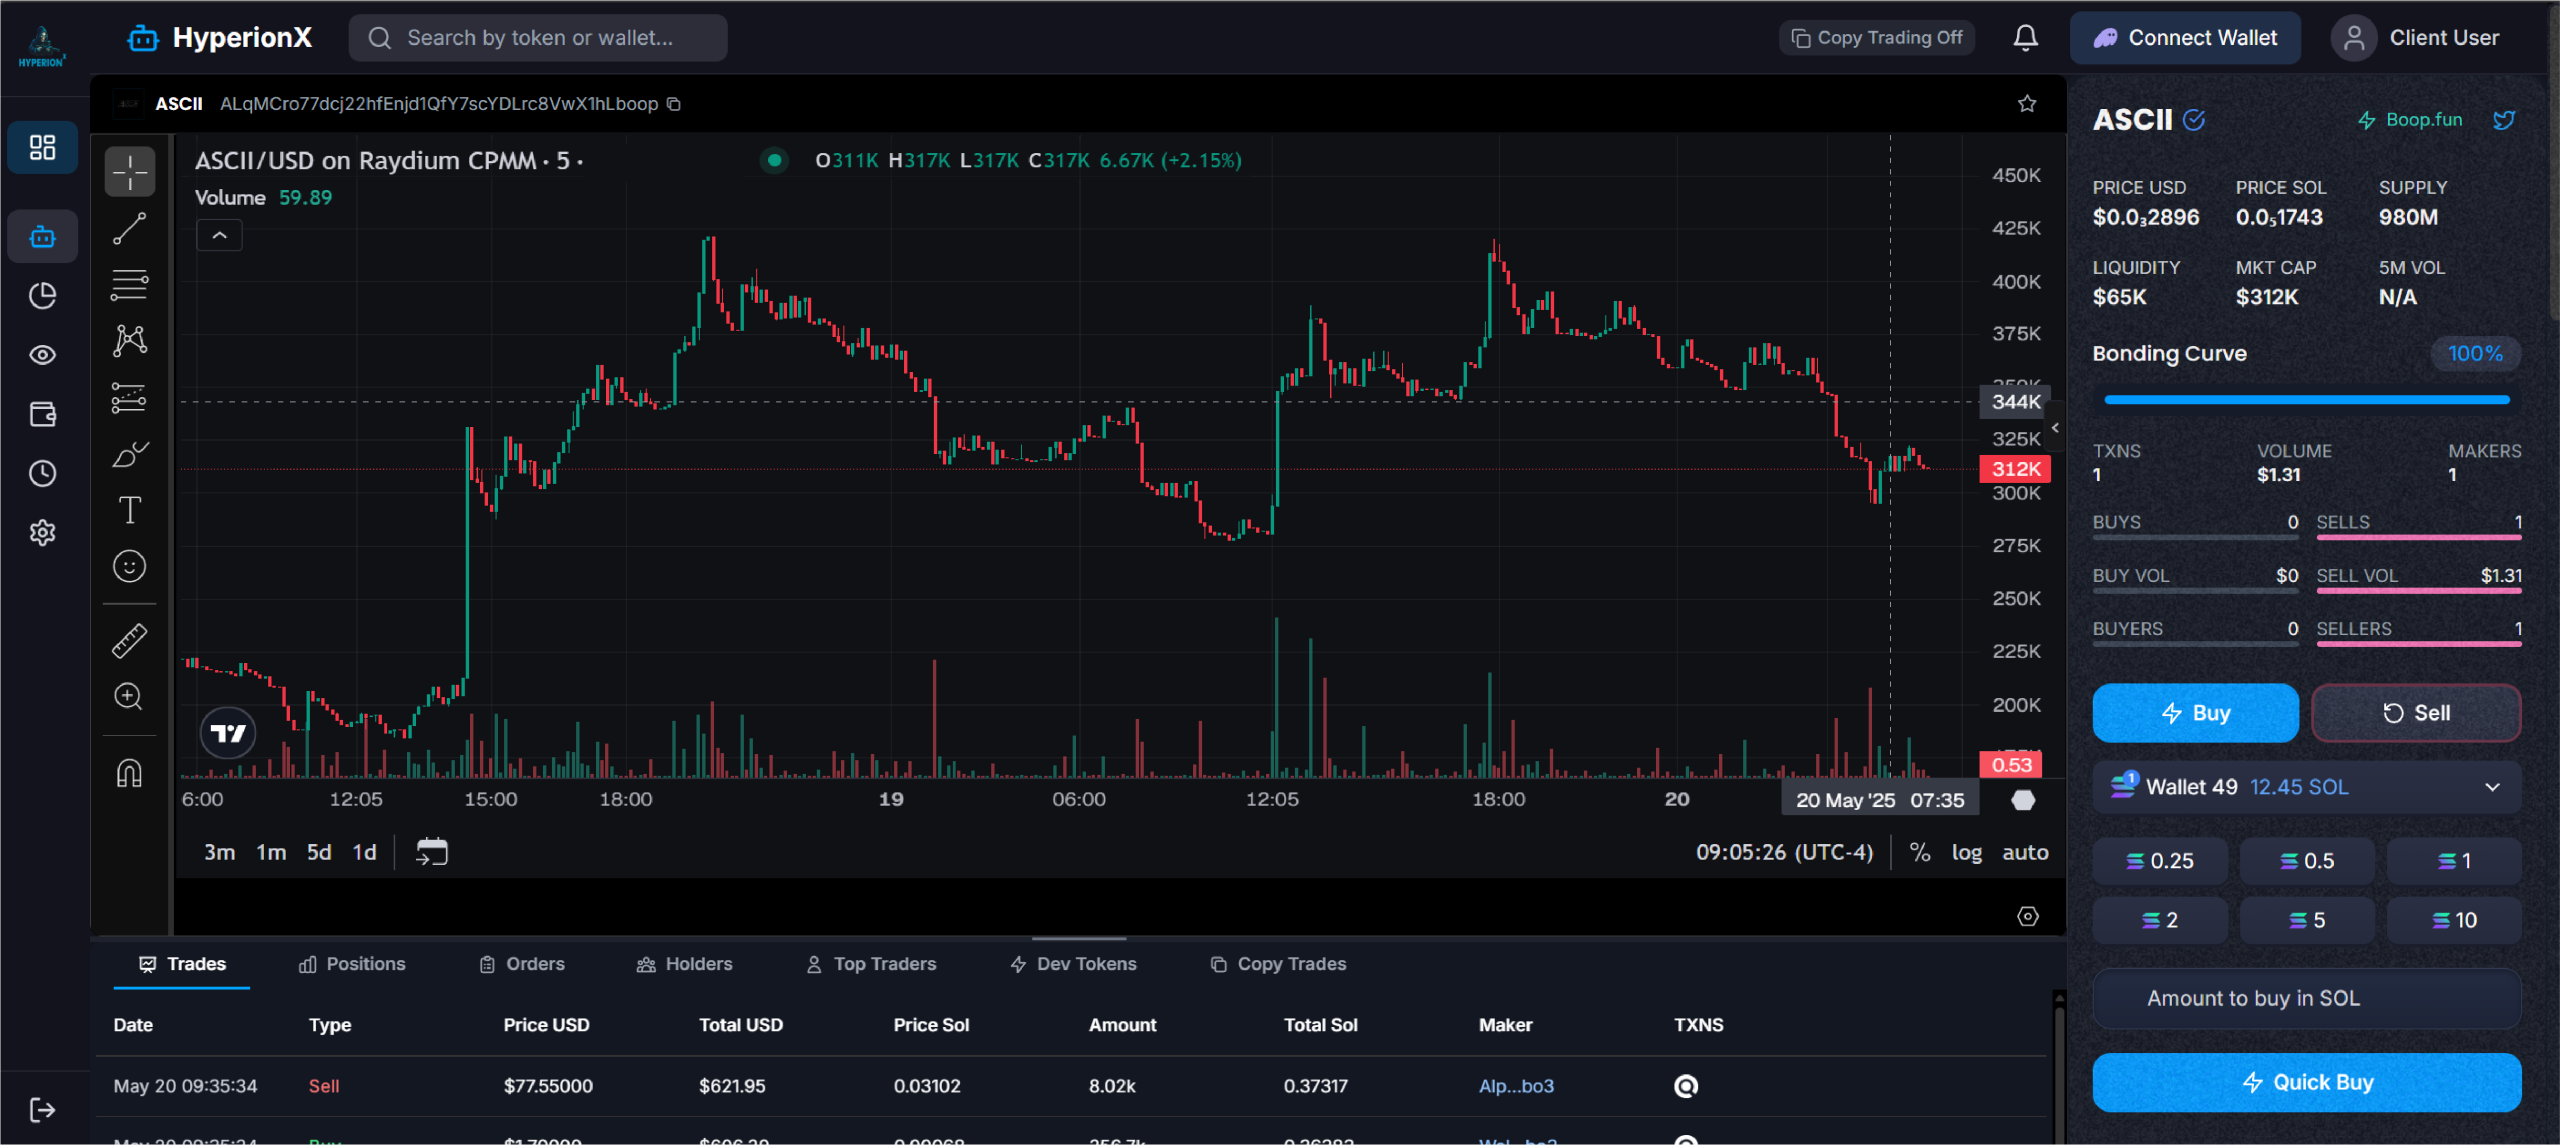Select the ruler measure tool
The width and height of the screenshot is (2560, 1145).
point(130,640)
